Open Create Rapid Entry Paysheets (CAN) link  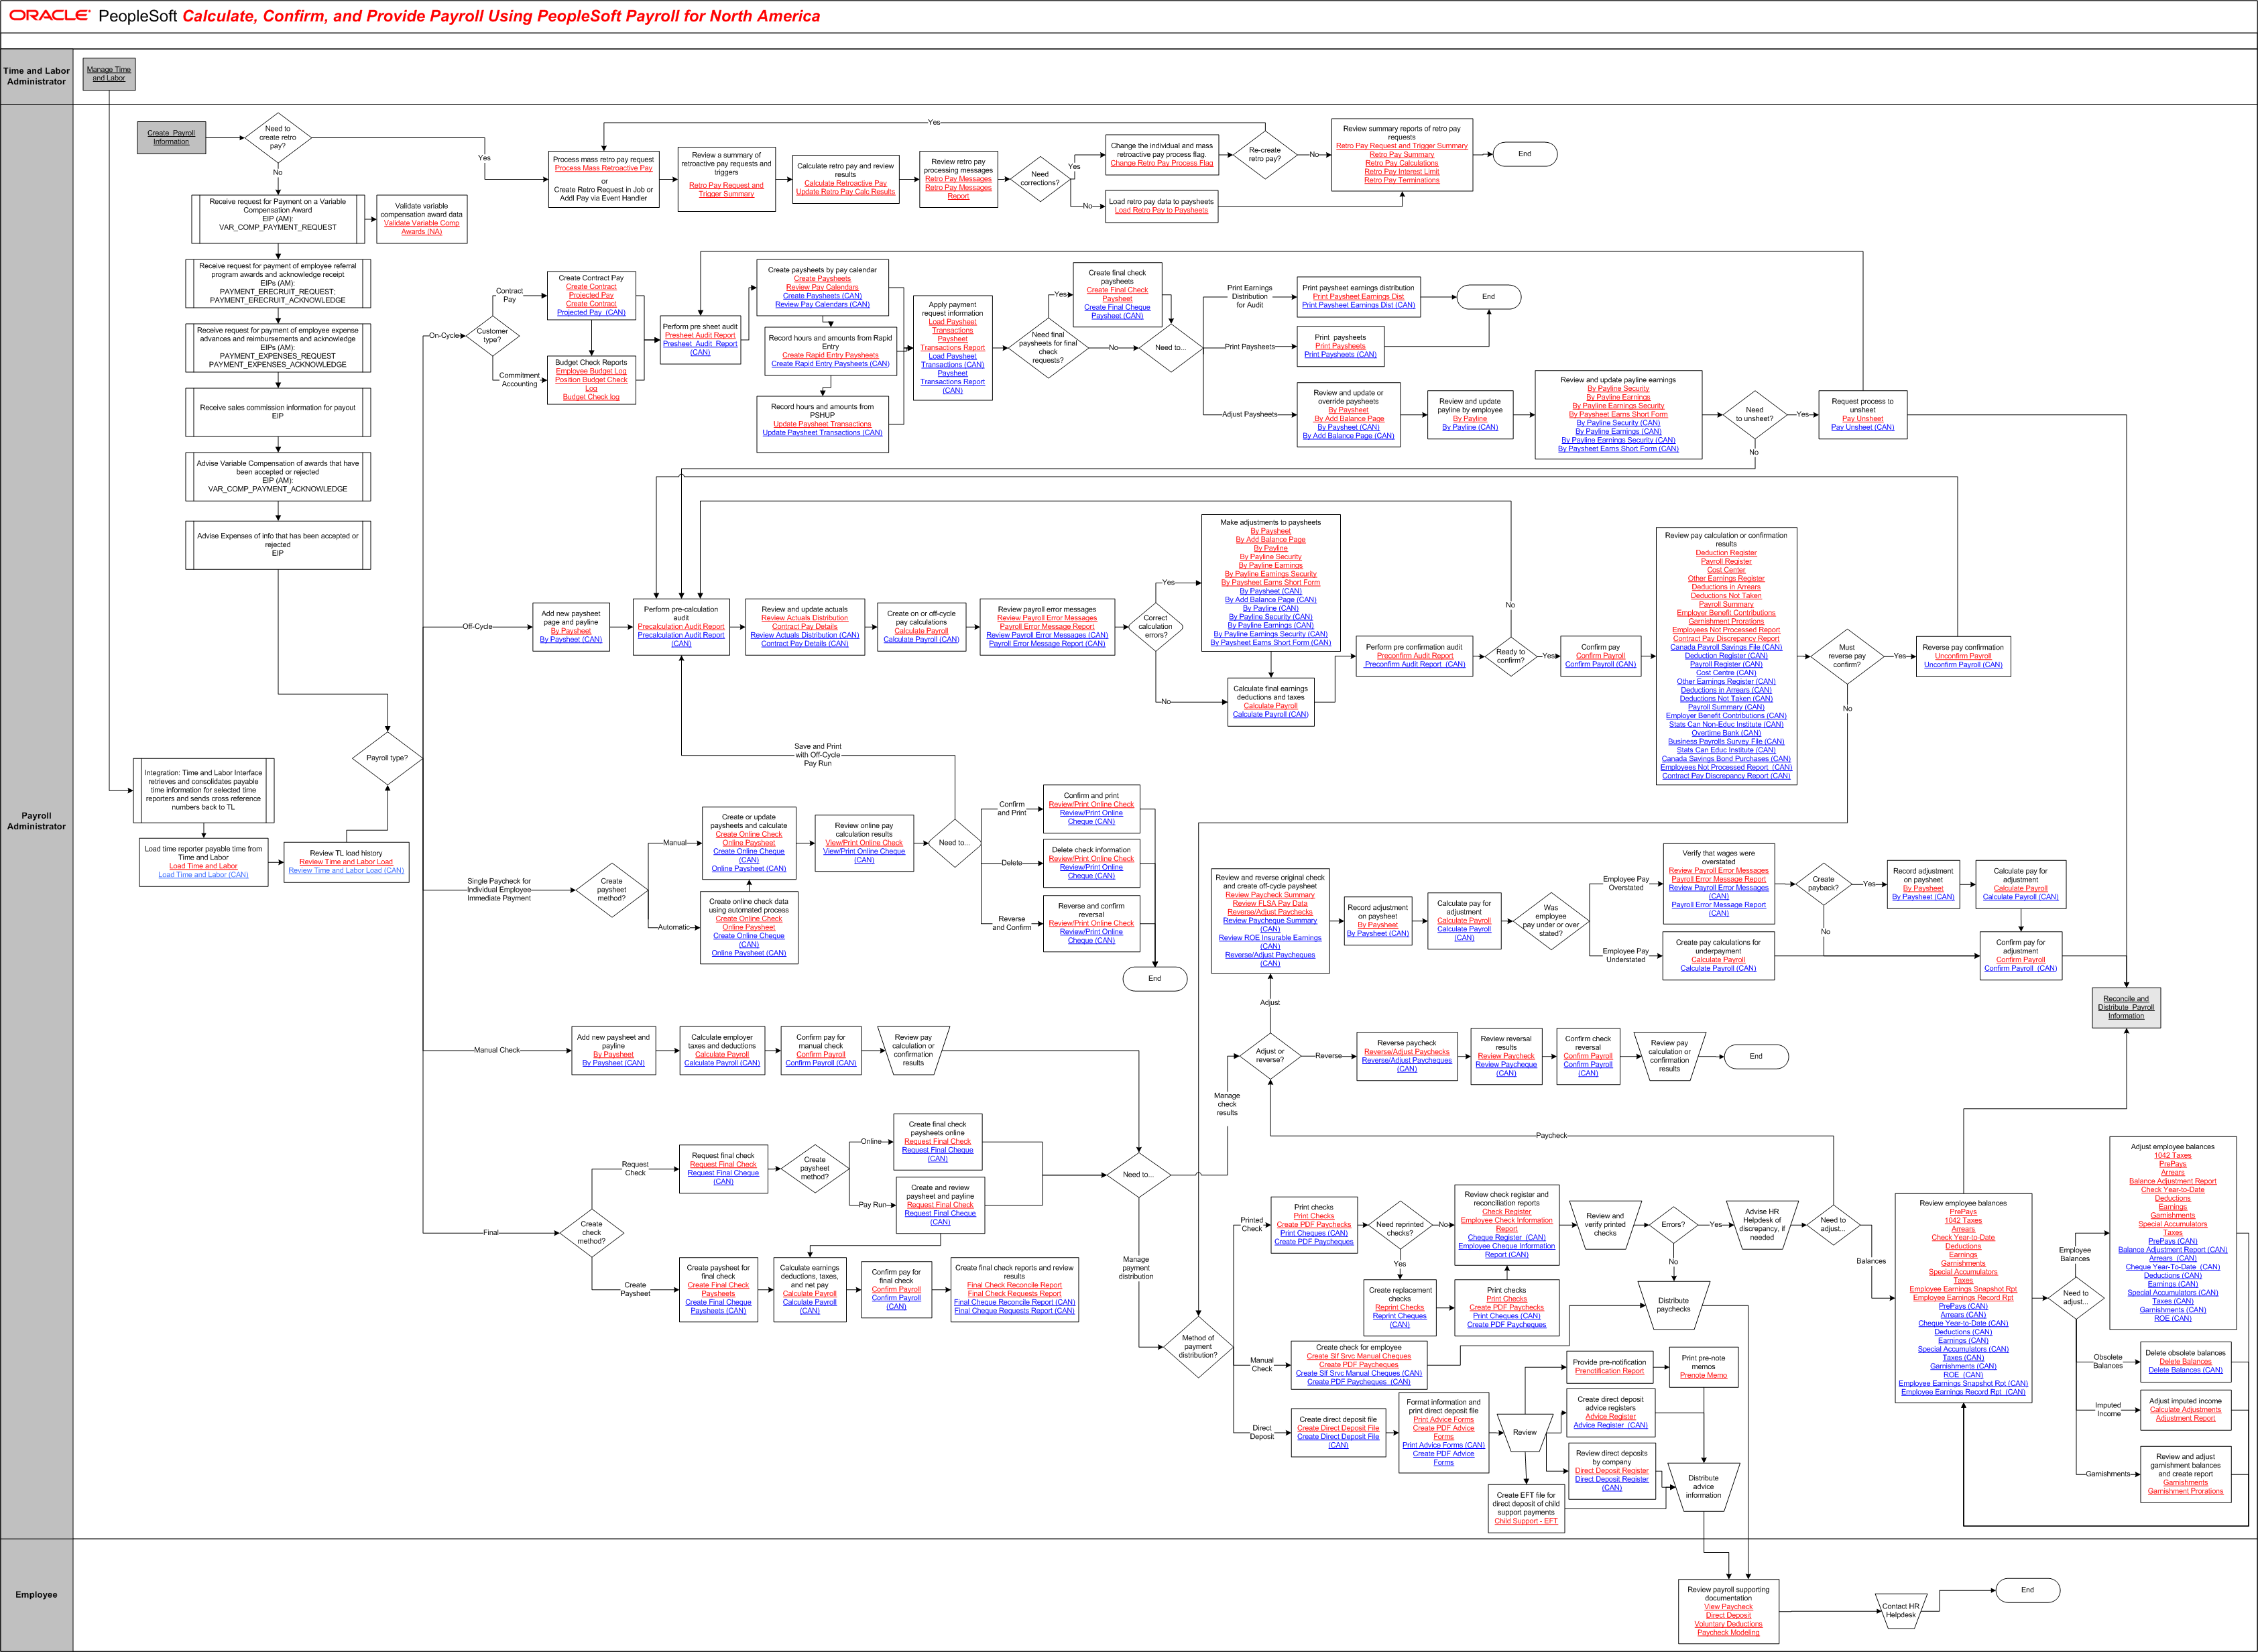click(x=830, y=364)
